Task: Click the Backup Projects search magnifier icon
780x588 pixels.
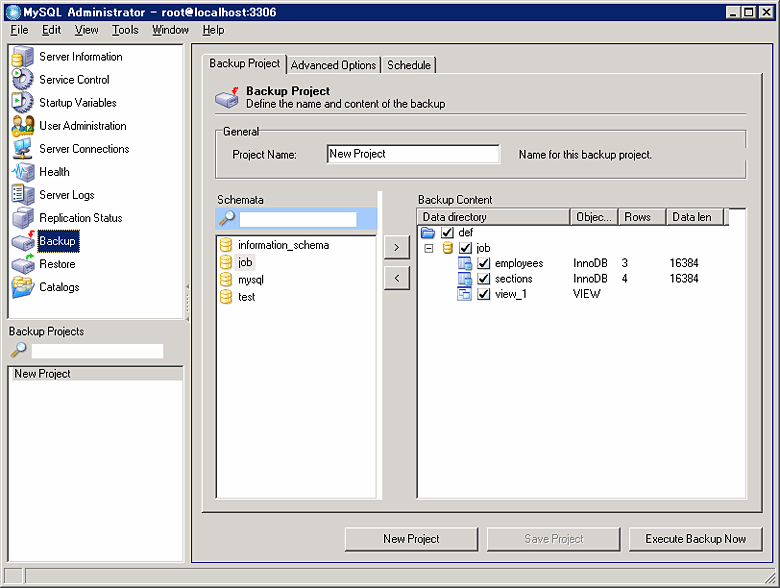Action: 19,350
